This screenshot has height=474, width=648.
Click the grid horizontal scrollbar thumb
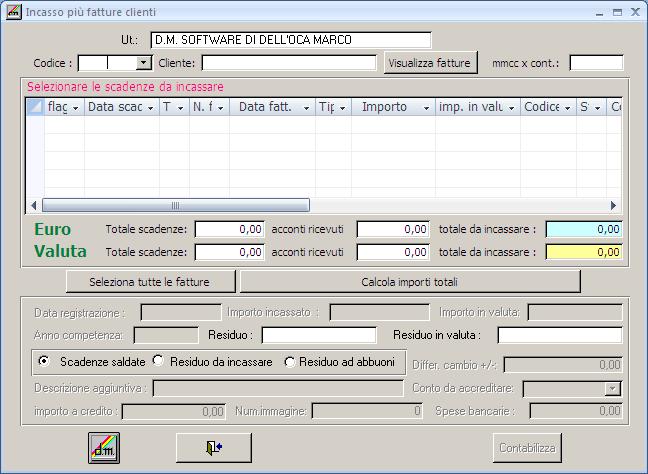(x=176, y=205)
